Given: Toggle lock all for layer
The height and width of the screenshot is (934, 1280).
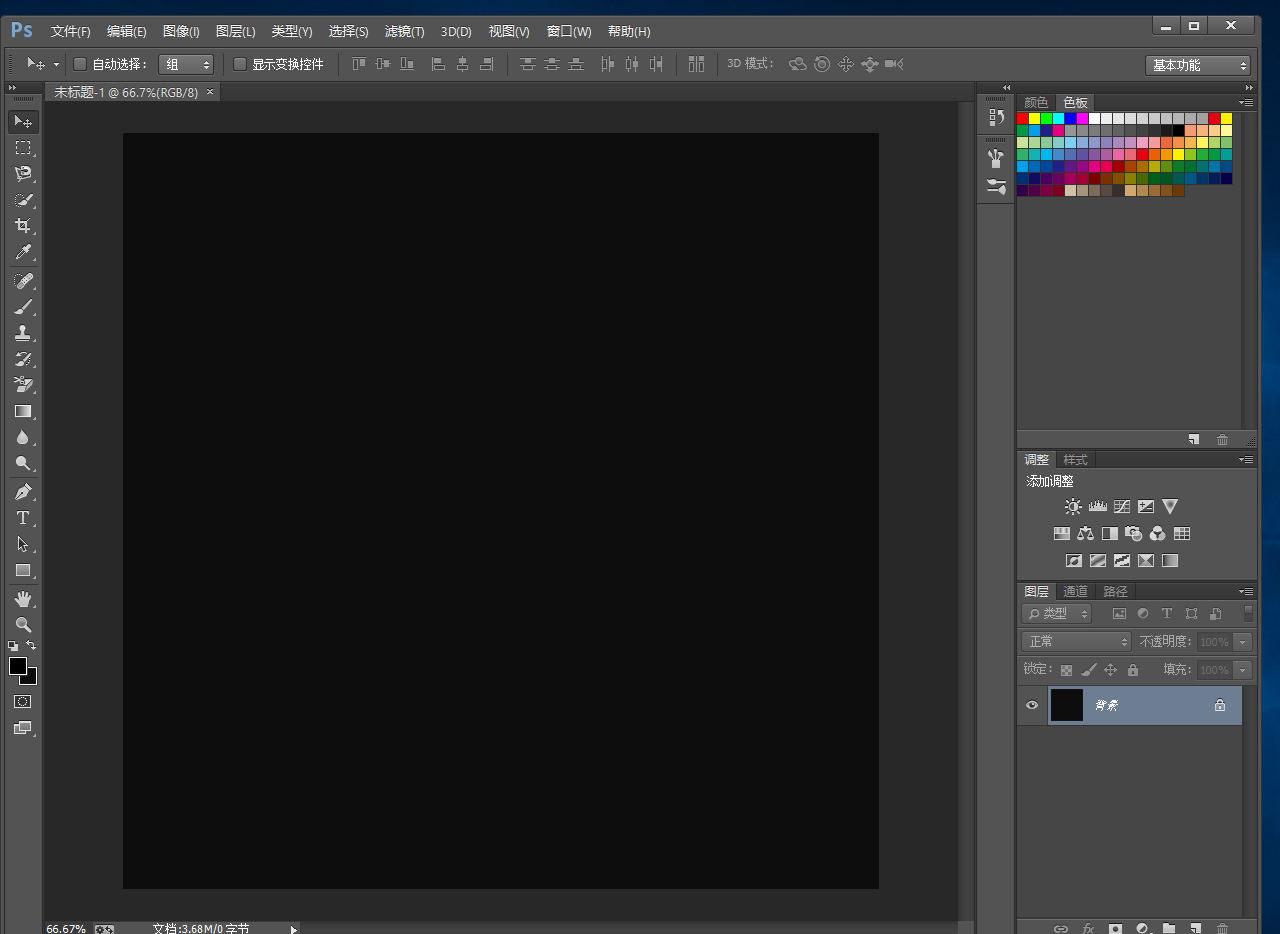Looking at the screenshot, I should point(1133,670).
